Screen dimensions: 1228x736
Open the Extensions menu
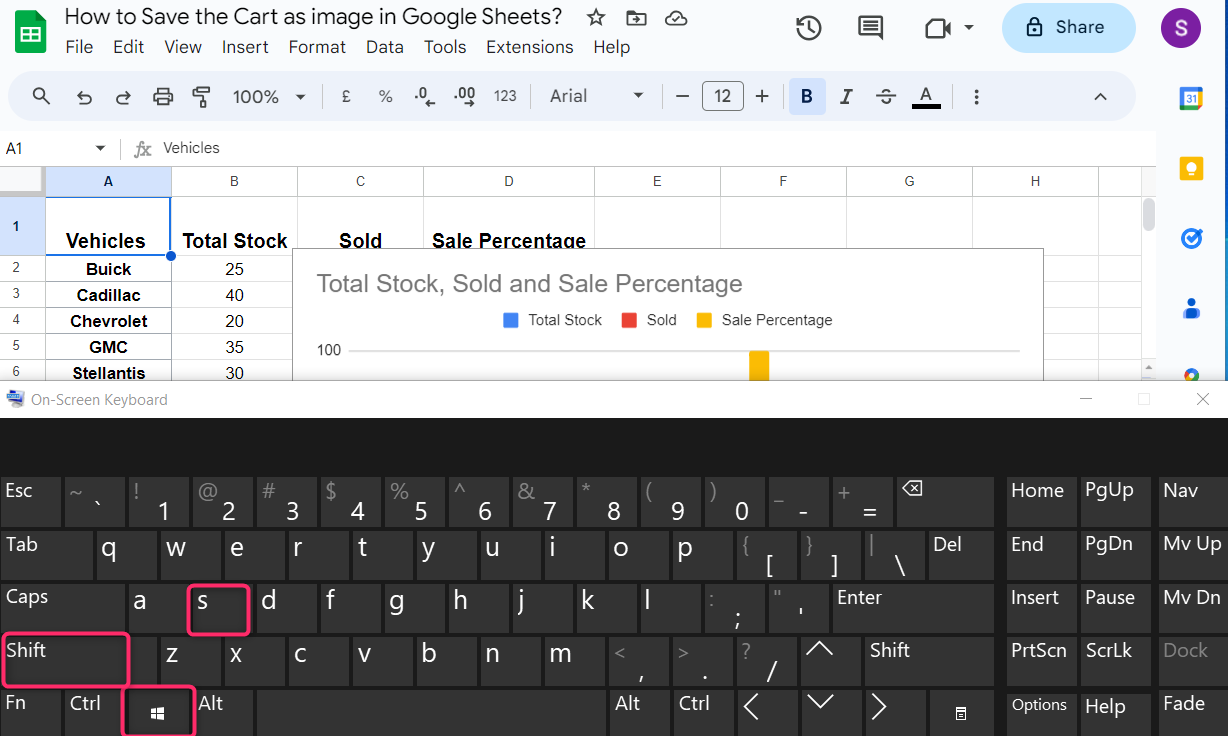pos(529,47)
